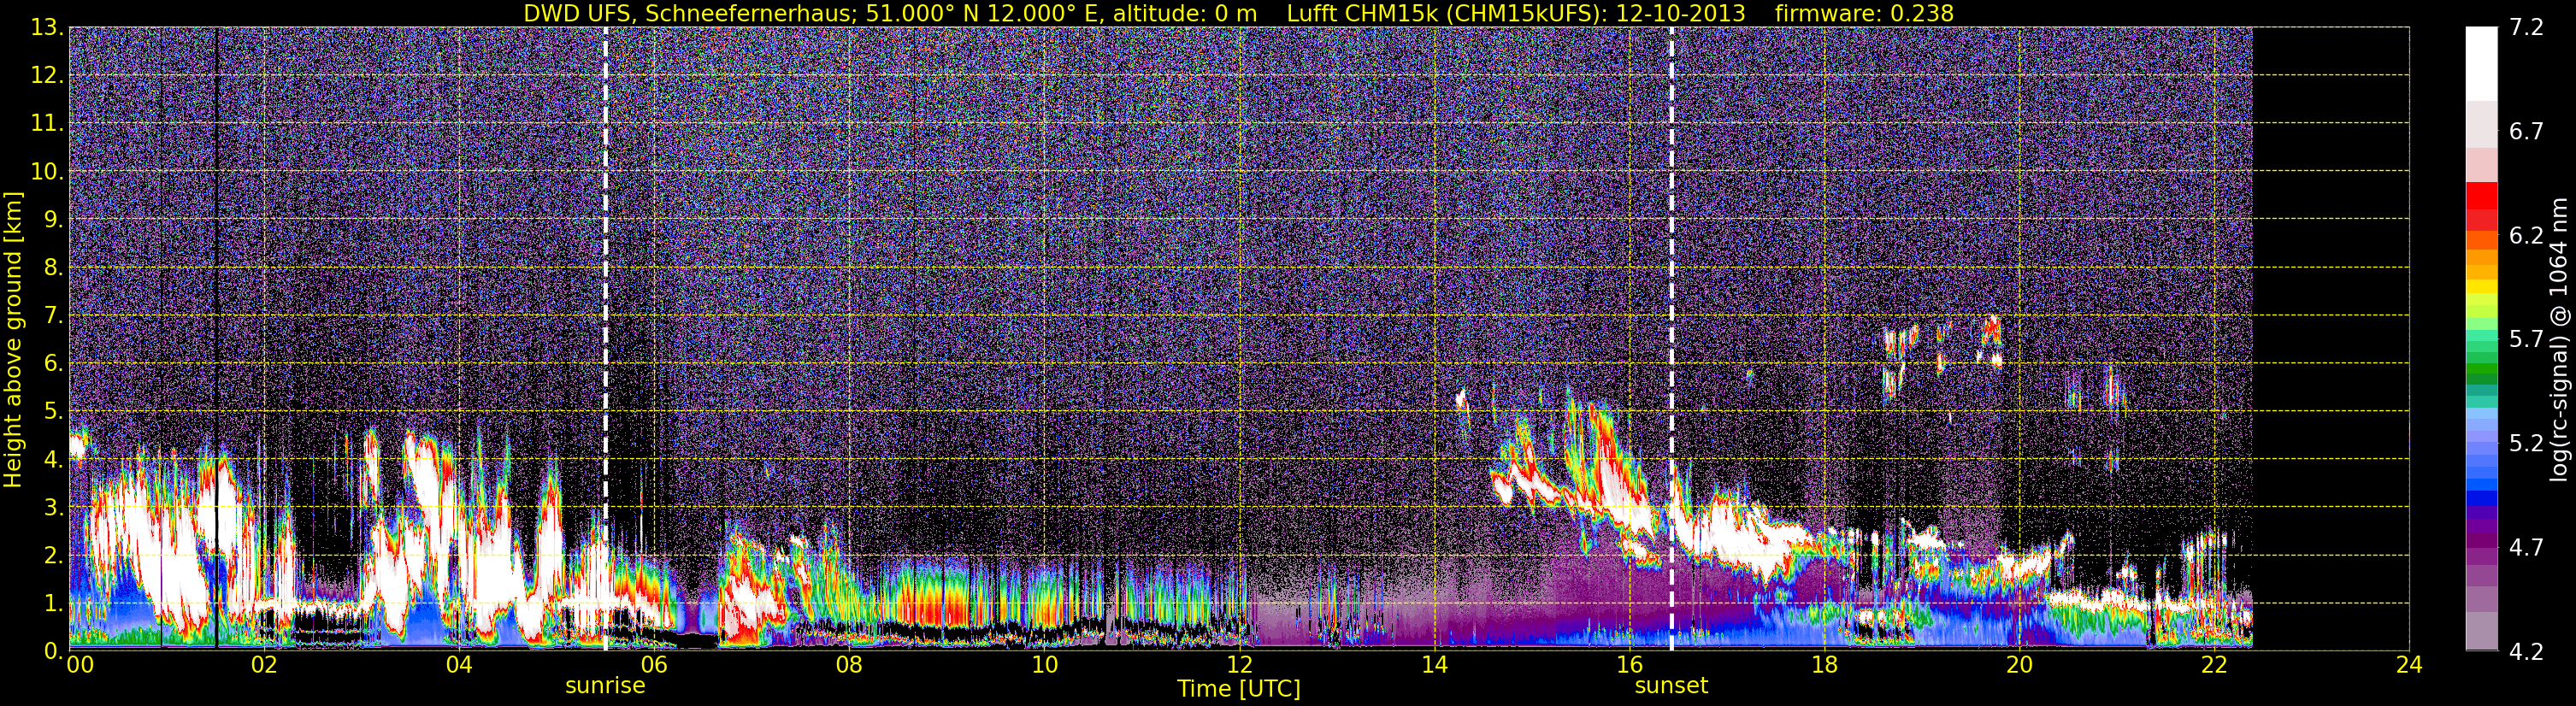Image resolution: width=2576 pixels, height=706 pixels.
Task: Click the time axis tick label 20
Action: (2019, 665)
